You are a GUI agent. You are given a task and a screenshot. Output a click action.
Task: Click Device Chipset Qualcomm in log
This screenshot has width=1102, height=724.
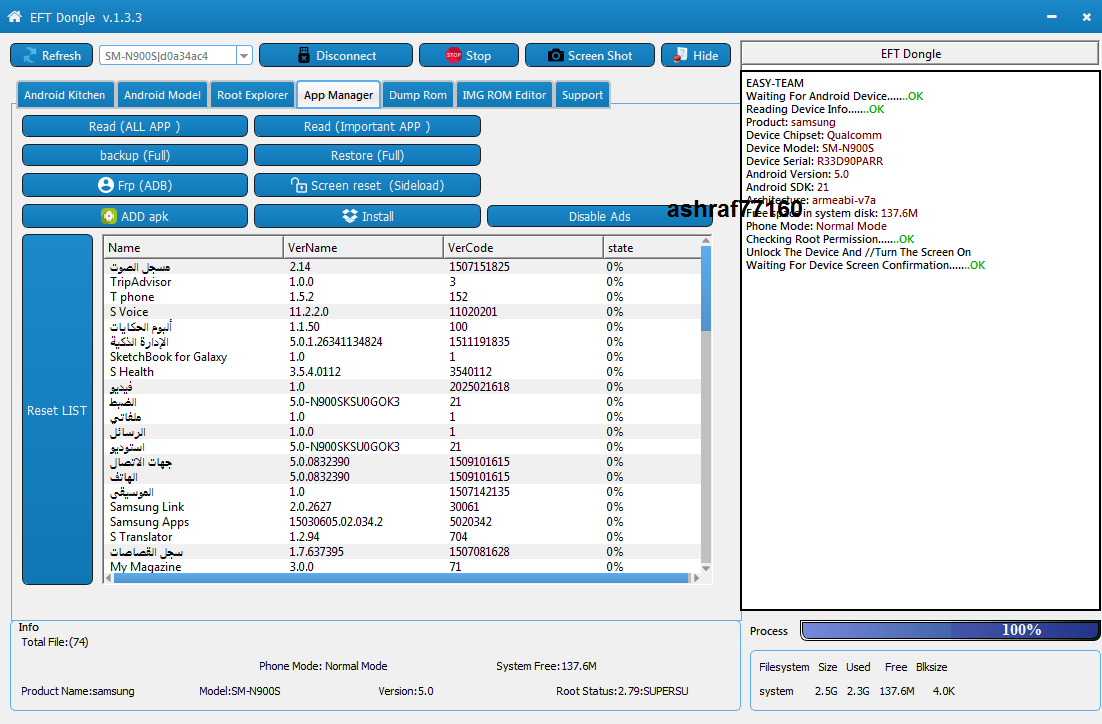coord(854,135)
